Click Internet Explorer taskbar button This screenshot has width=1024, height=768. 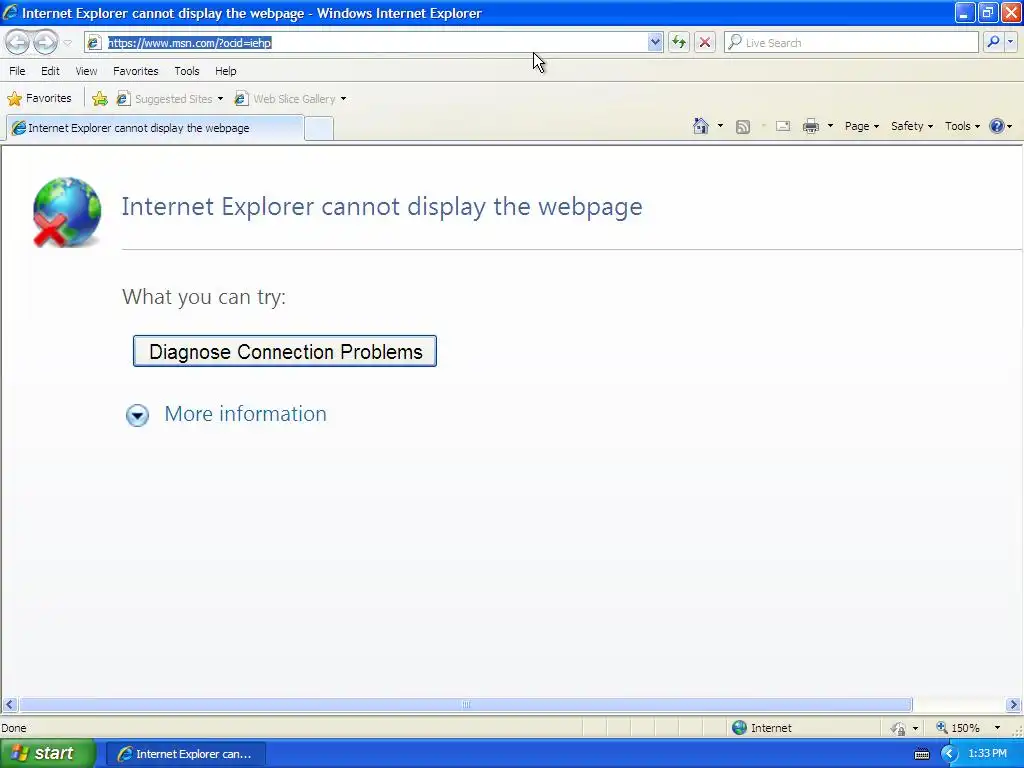[x=185, y=754]
